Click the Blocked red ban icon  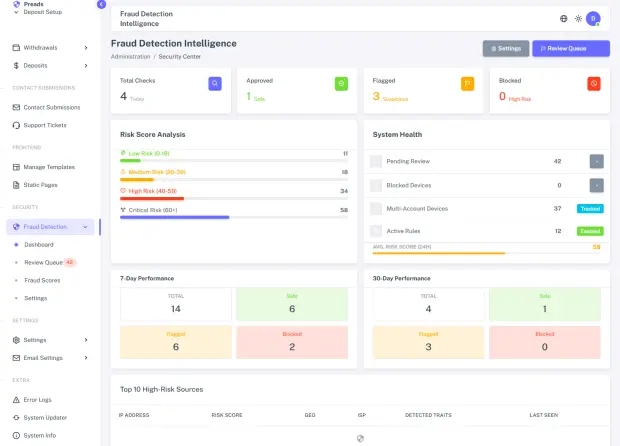(x=594, y=83)
